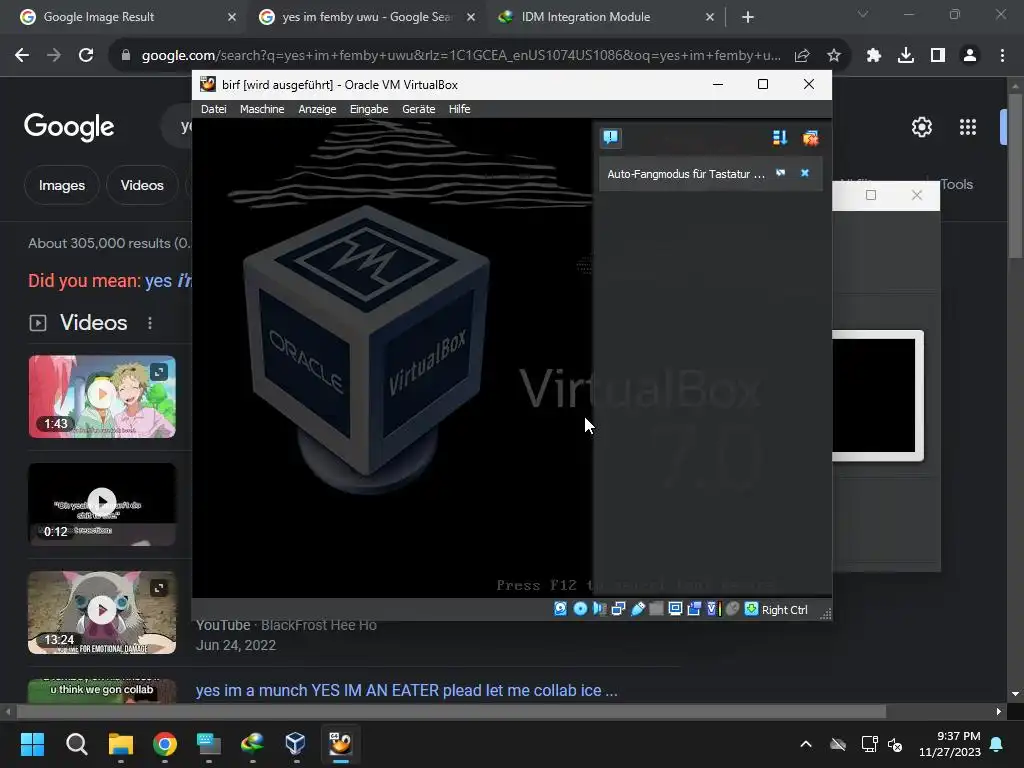The height and width of the screenshot is (768, 1024).
Task: Click the grey mouse integration status icon
Action: coord(733,609)
